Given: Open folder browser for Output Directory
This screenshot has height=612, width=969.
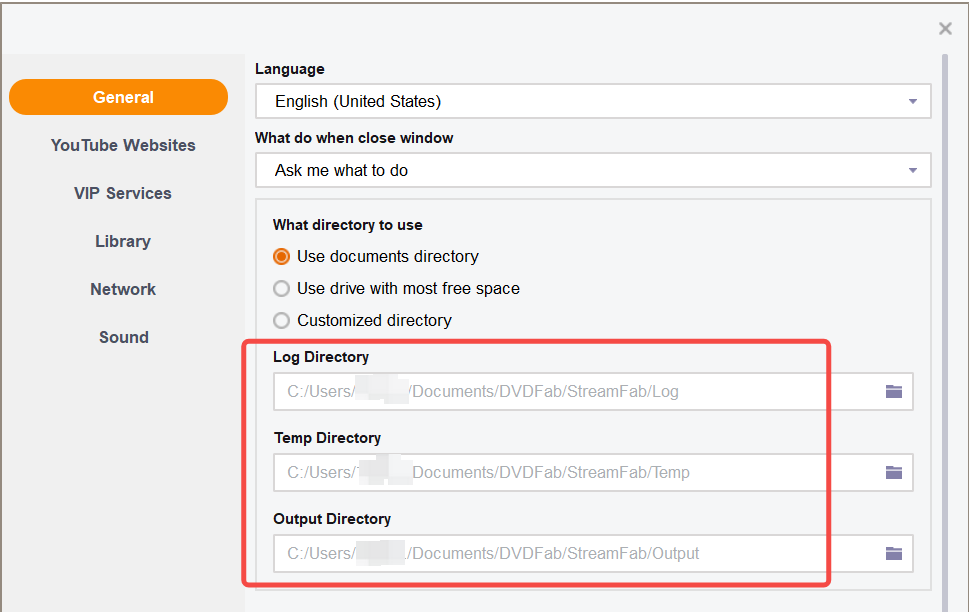Looking at the screenshot, I should point(893,553).
